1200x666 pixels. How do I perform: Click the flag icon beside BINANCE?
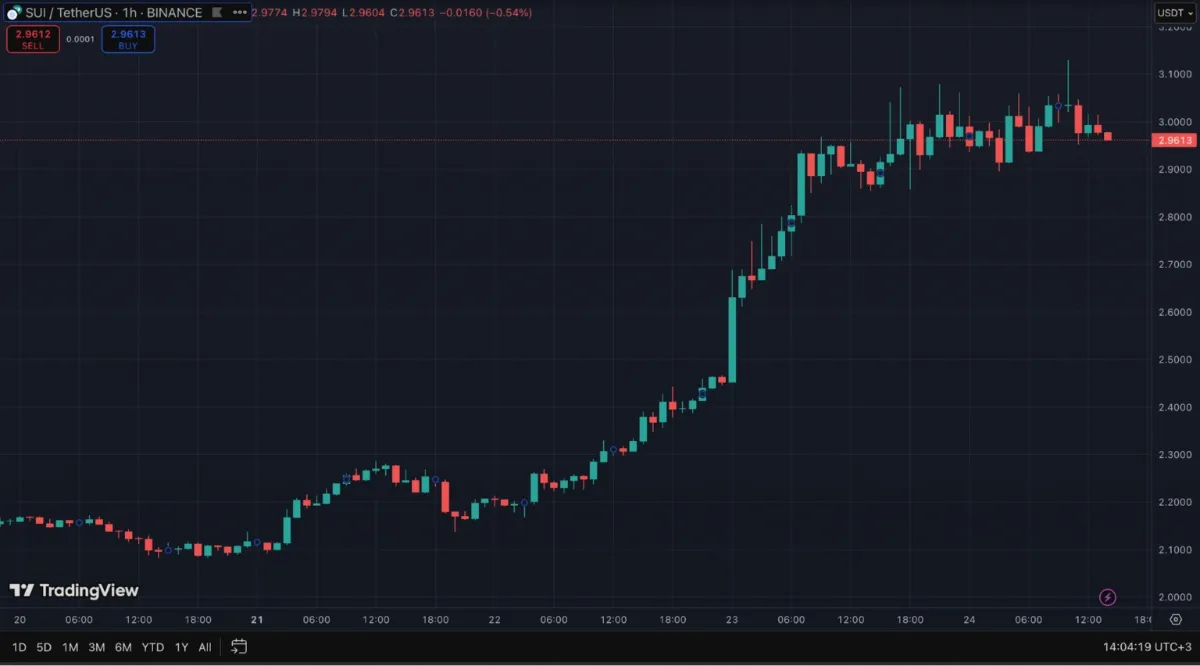[x=217, y=13]
